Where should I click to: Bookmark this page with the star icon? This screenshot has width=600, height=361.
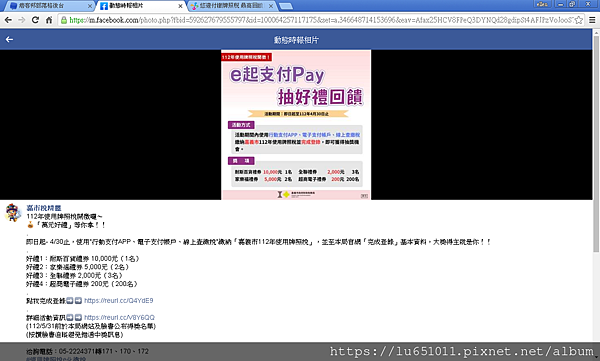(x=579, y=20)
